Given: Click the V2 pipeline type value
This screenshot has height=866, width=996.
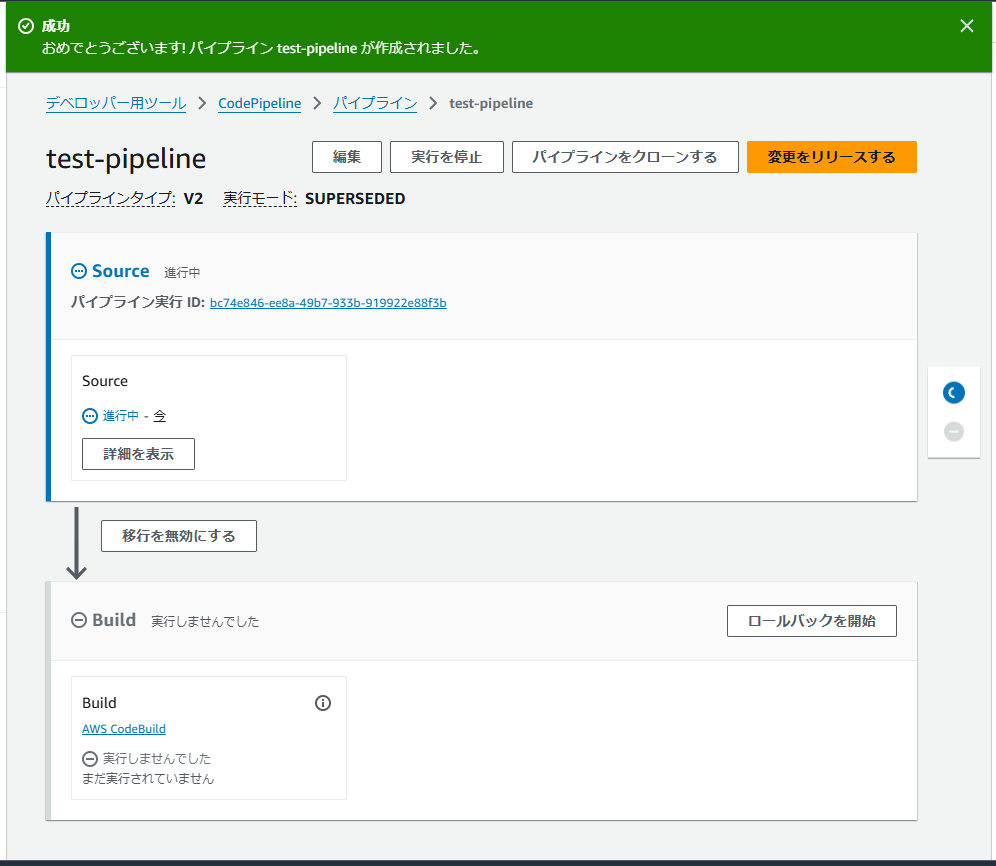Looking at the screenshot, I should 193,198.
